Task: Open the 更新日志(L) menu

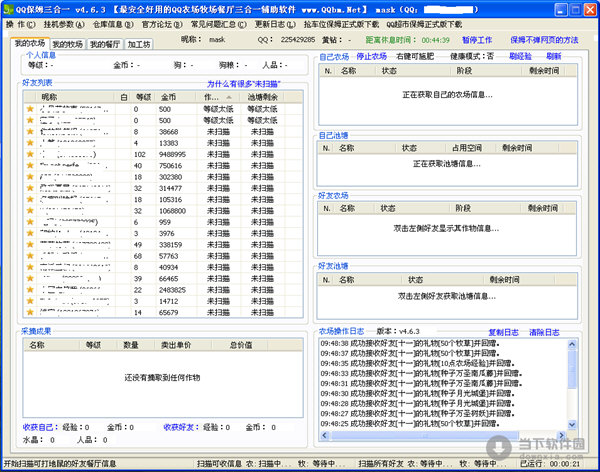Action: [x=276, y=24]
